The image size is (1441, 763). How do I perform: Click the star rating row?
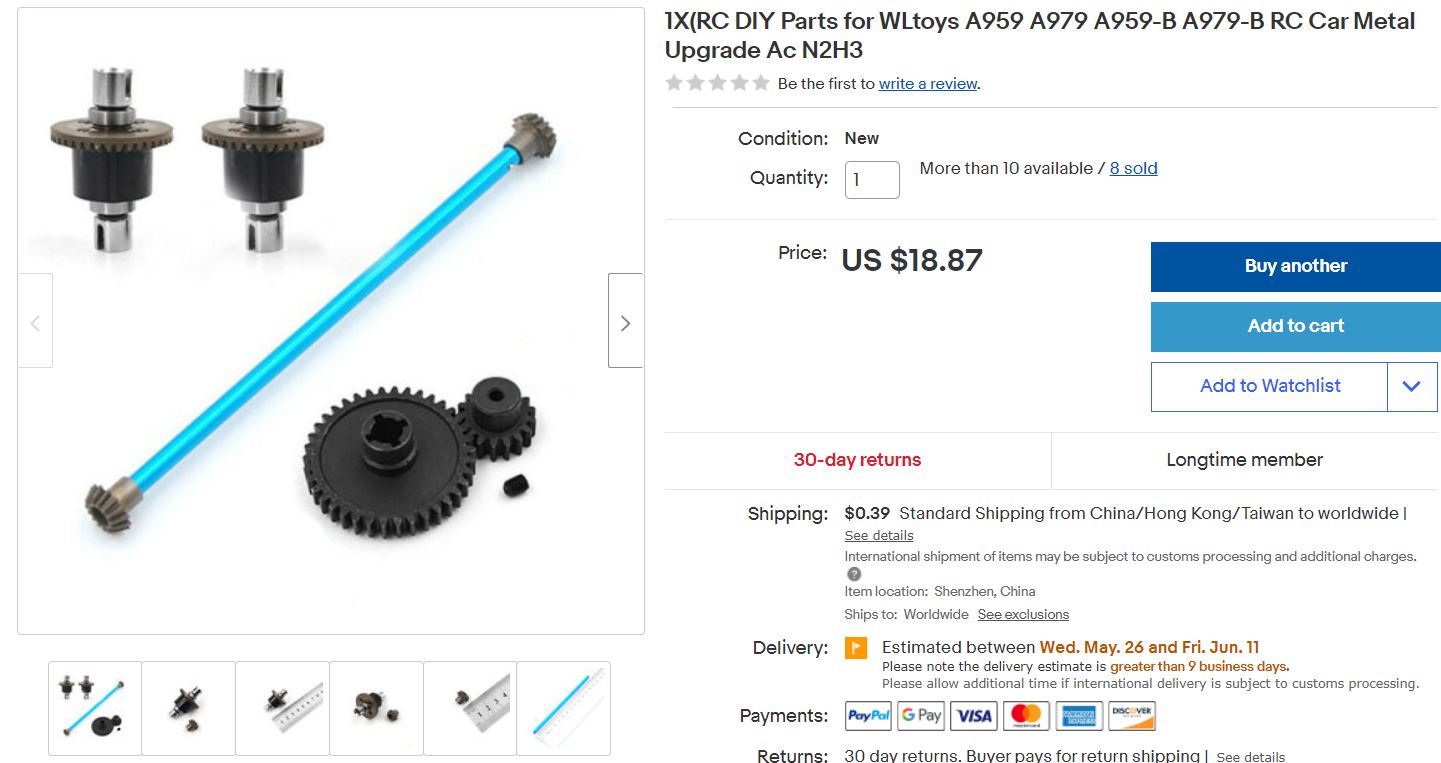pos(717,83)
